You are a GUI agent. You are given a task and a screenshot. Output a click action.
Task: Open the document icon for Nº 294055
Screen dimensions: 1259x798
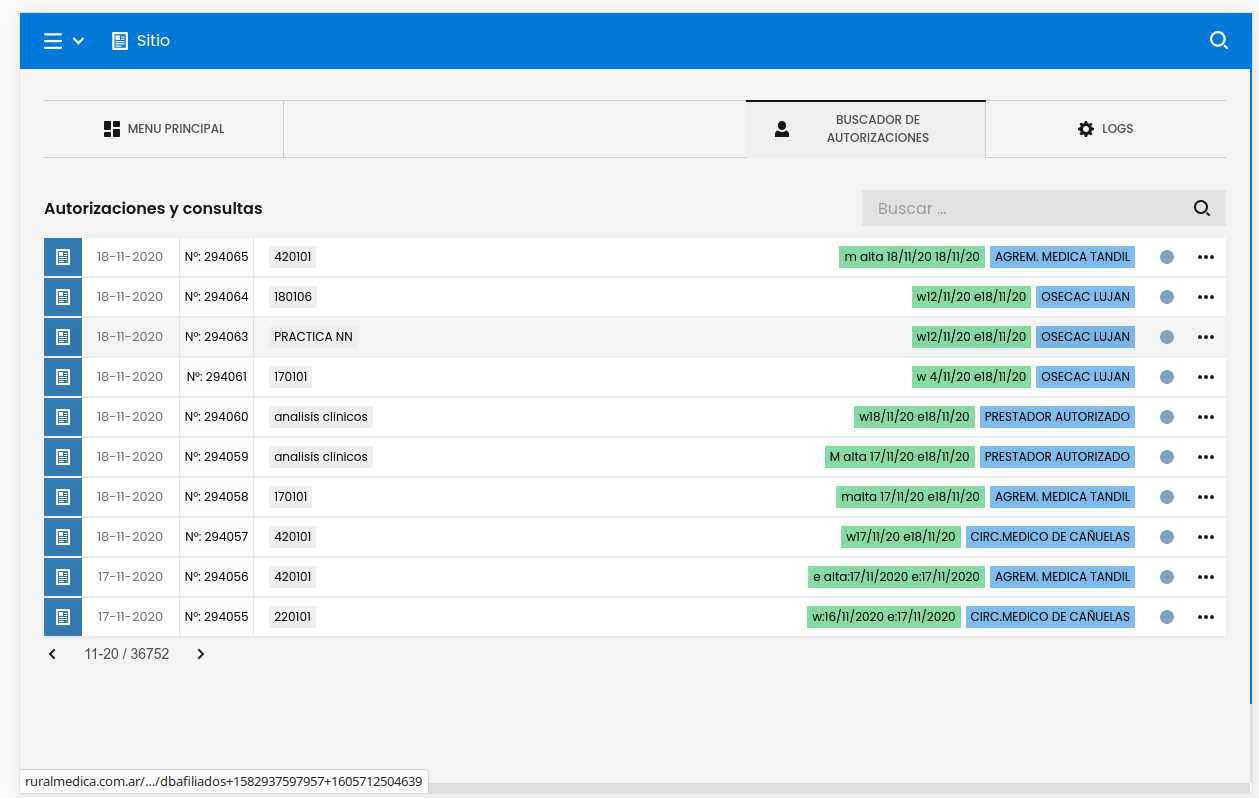click(x=63, y=617)
